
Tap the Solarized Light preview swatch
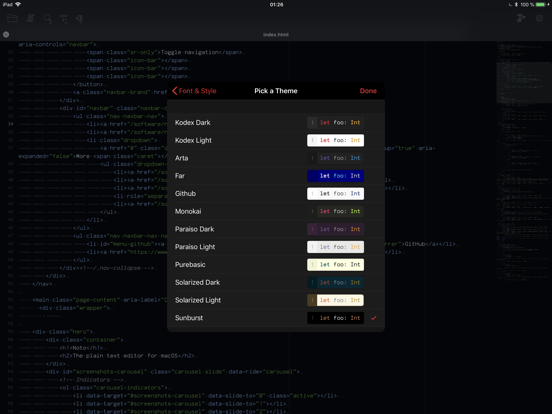(x=335, y=300)
